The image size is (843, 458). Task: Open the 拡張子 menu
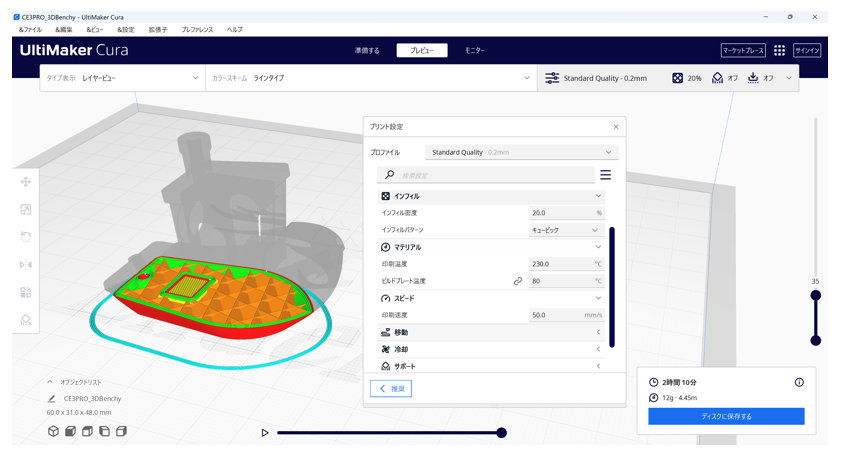pyautogui.click(x=158, y=30)
